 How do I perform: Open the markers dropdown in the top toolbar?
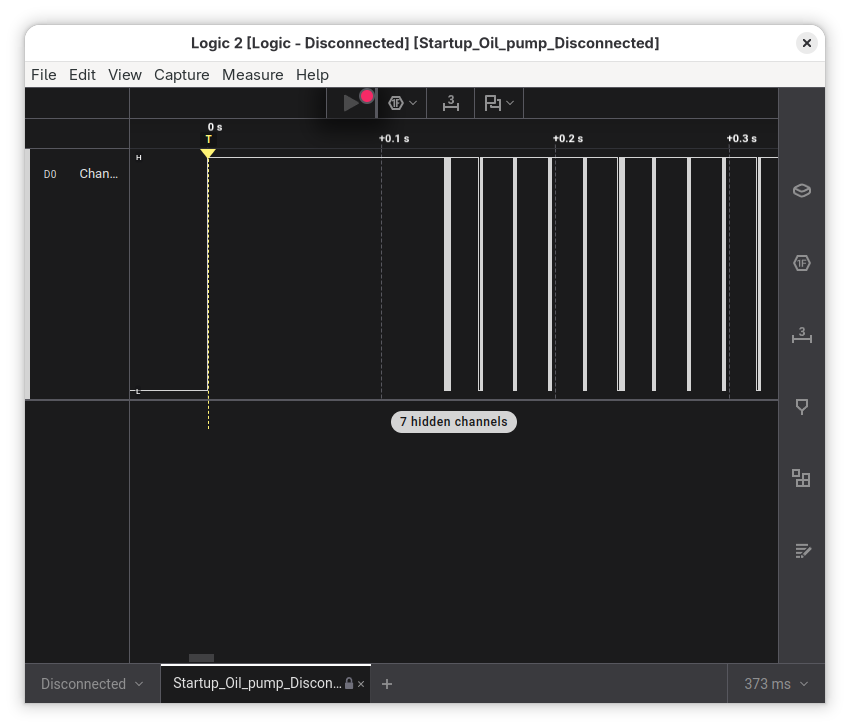(499, 103)
